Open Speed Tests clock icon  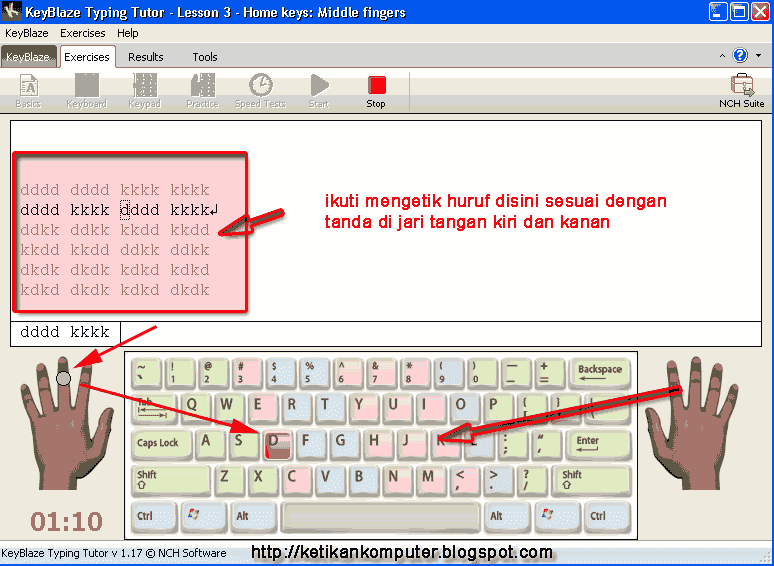(260, 91)
